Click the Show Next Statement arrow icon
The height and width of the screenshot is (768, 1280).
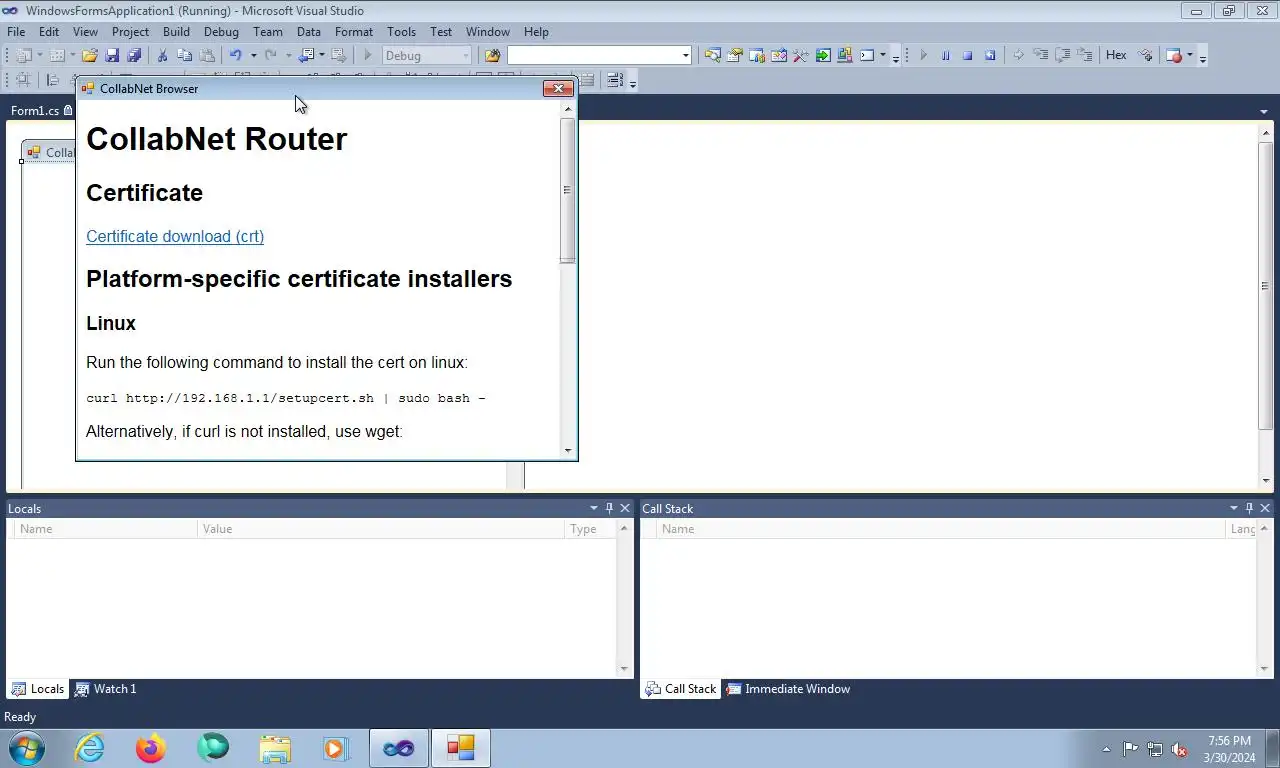pyautogui.click(x=1018, y=56)
